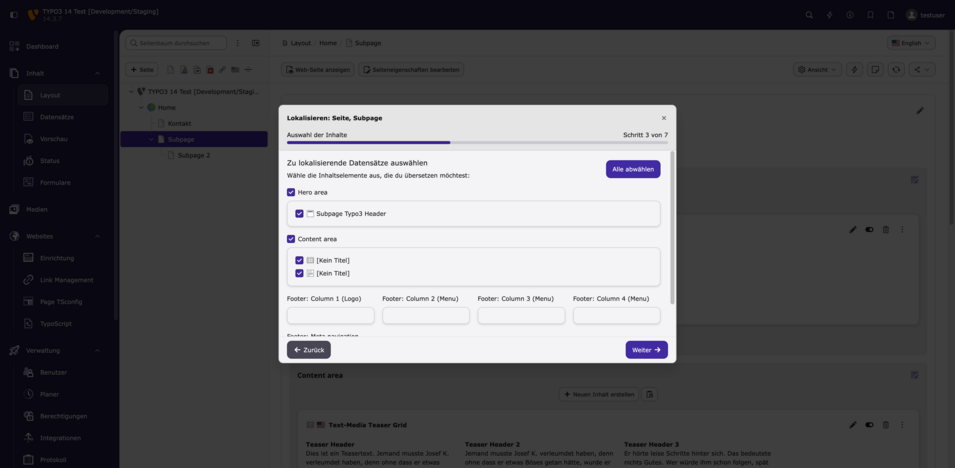
Task: Open the Ansicht view dropdown
Action: 817,69
